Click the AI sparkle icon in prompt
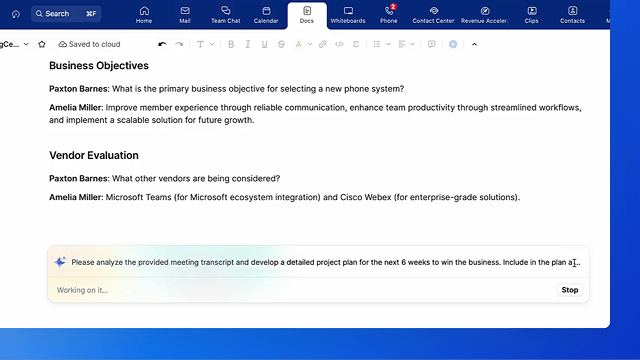This screenshot has width=640, height=360. 60,262
